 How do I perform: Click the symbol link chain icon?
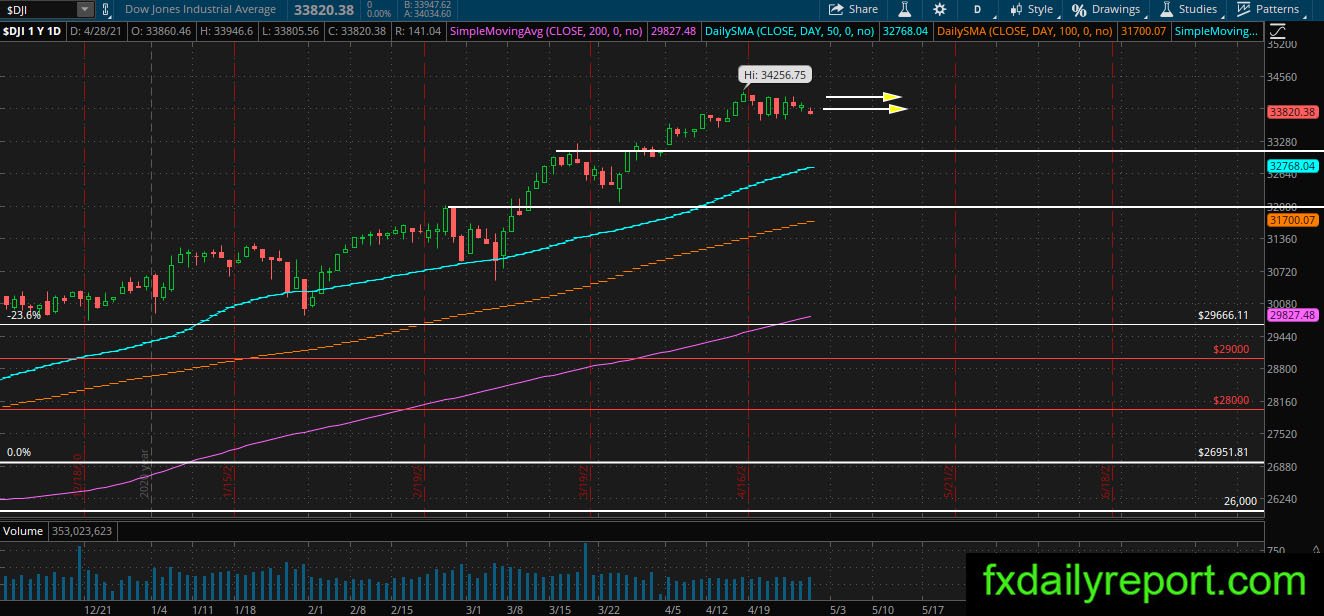[x=106, y=9]
